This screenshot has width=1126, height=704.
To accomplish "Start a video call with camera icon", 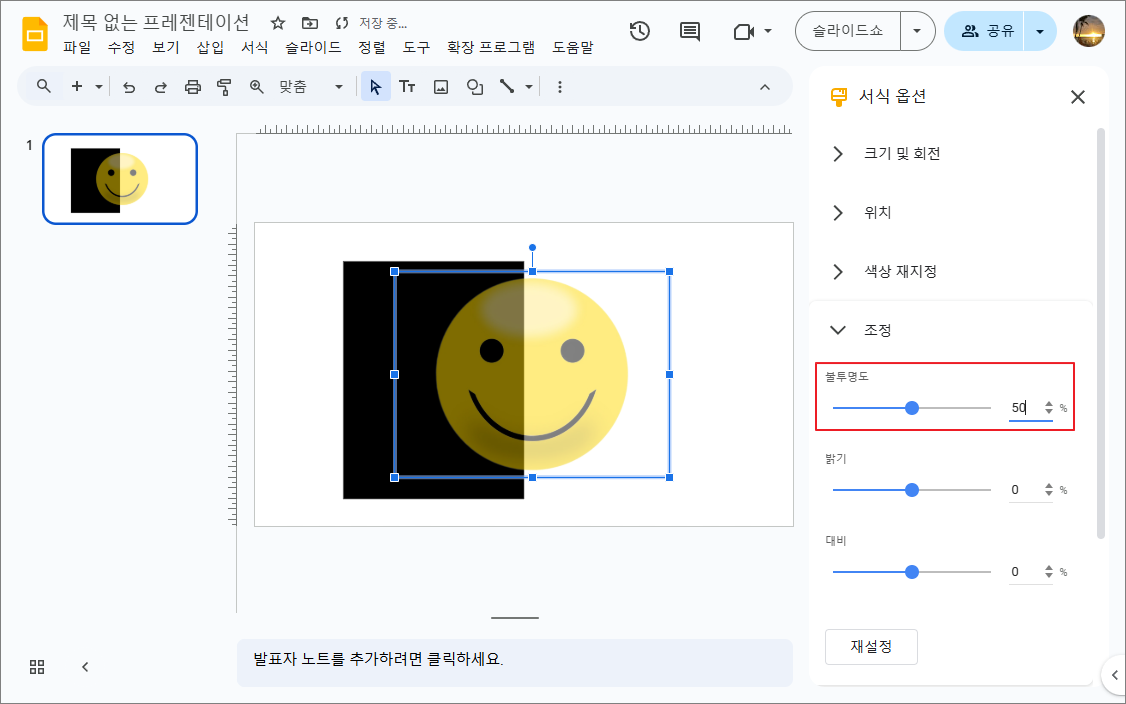I will click(x=744, y=32).
